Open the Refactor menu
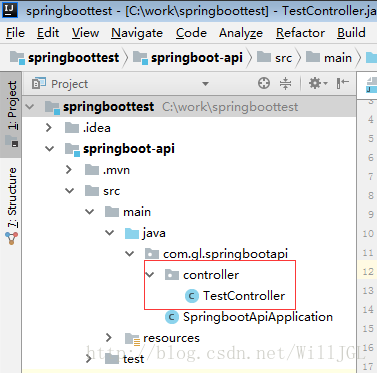The height and width of the screenshot is (373, 377). (300, 33)
